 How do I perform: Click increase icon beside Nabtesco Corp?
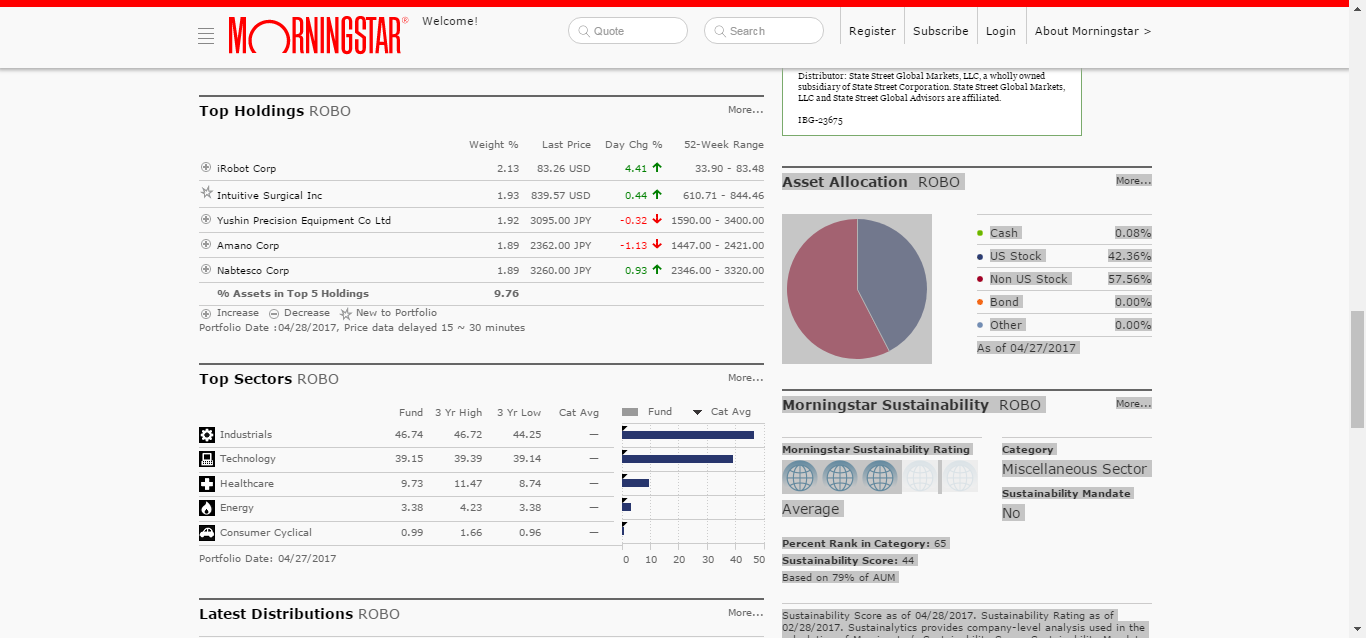pos(206,270)
